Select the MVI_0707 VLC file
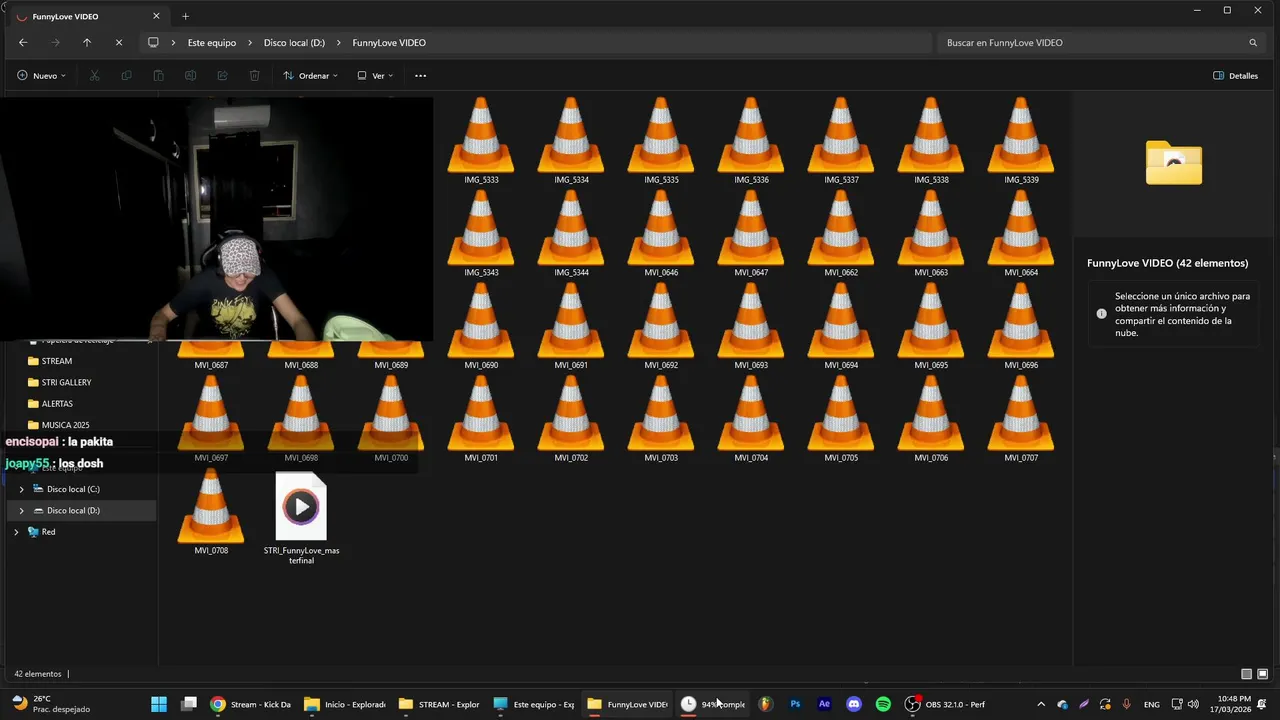The height and width of the screenshot is (720, 1280). (x=1021, y=418)
